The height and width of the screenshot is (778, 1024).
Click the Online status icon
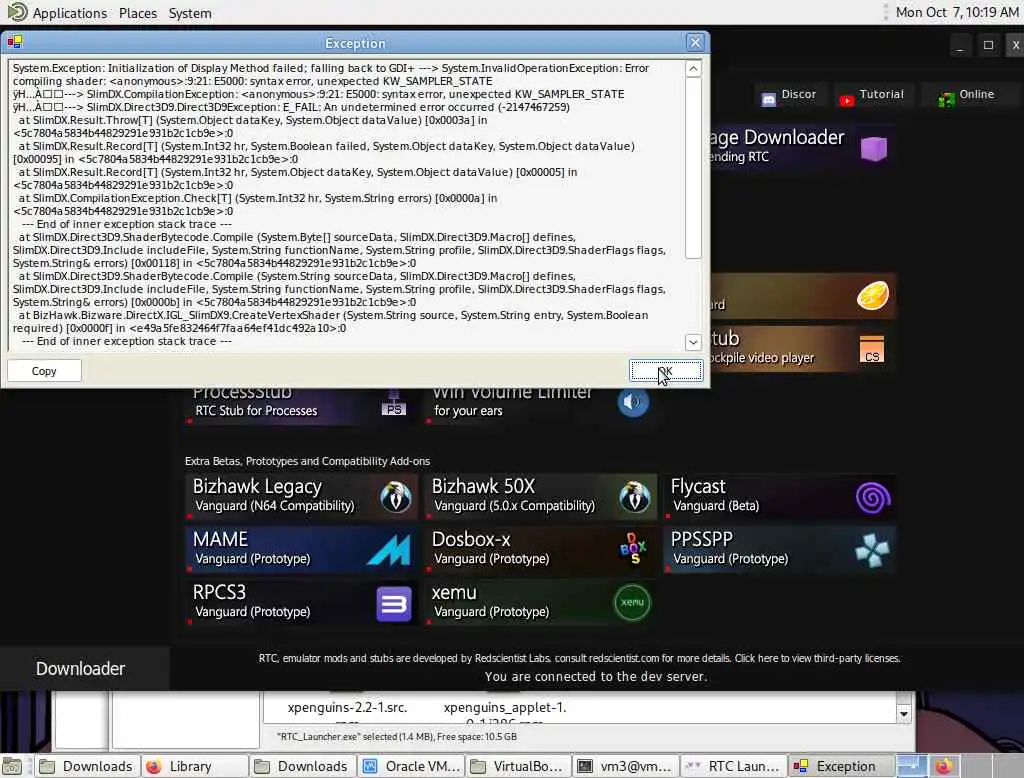pyautogui.click(x=946, y=100)
